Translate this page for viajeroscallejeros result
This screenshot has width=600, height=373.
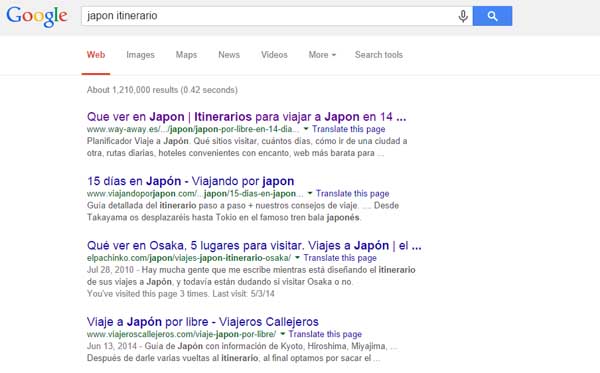325,334
